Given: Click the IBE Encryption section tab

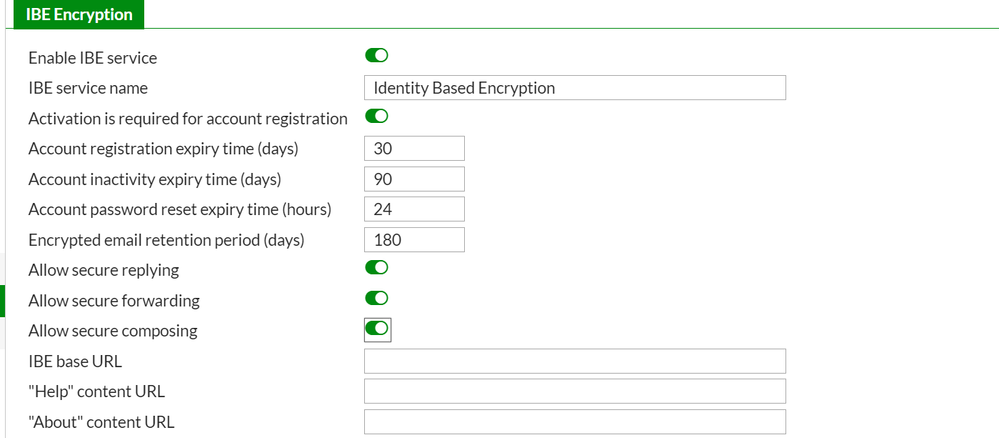Looking at the screenshot, I should coord(79,15).
